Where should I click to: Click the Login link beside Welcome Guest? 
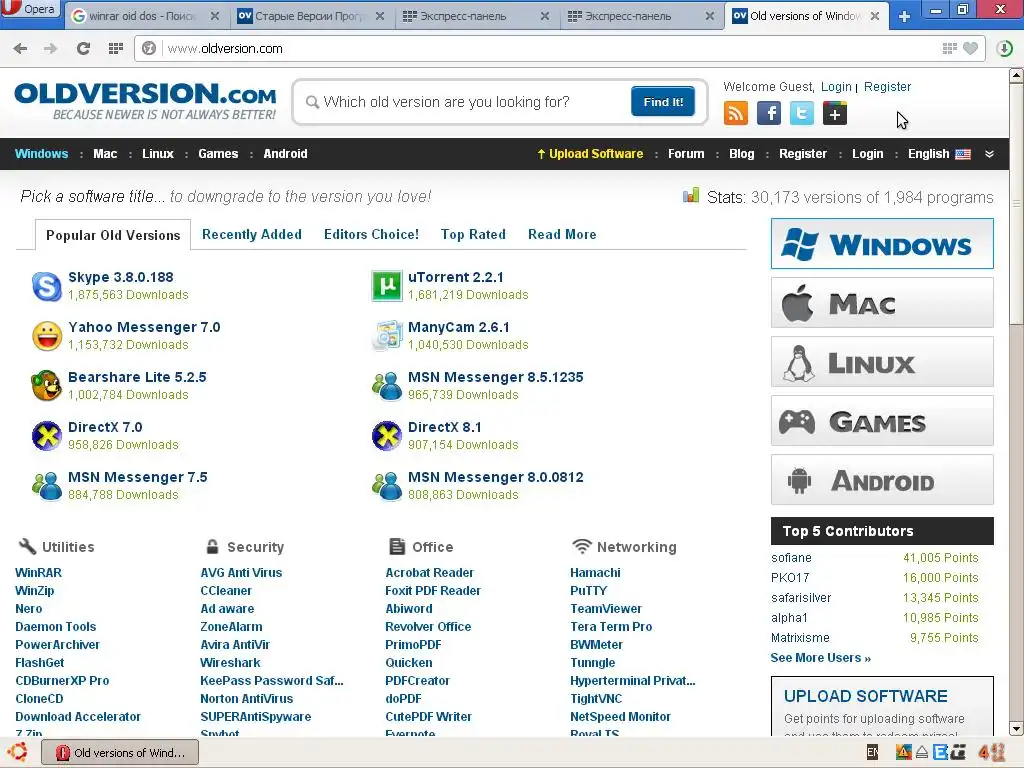(x=836, y=87)
